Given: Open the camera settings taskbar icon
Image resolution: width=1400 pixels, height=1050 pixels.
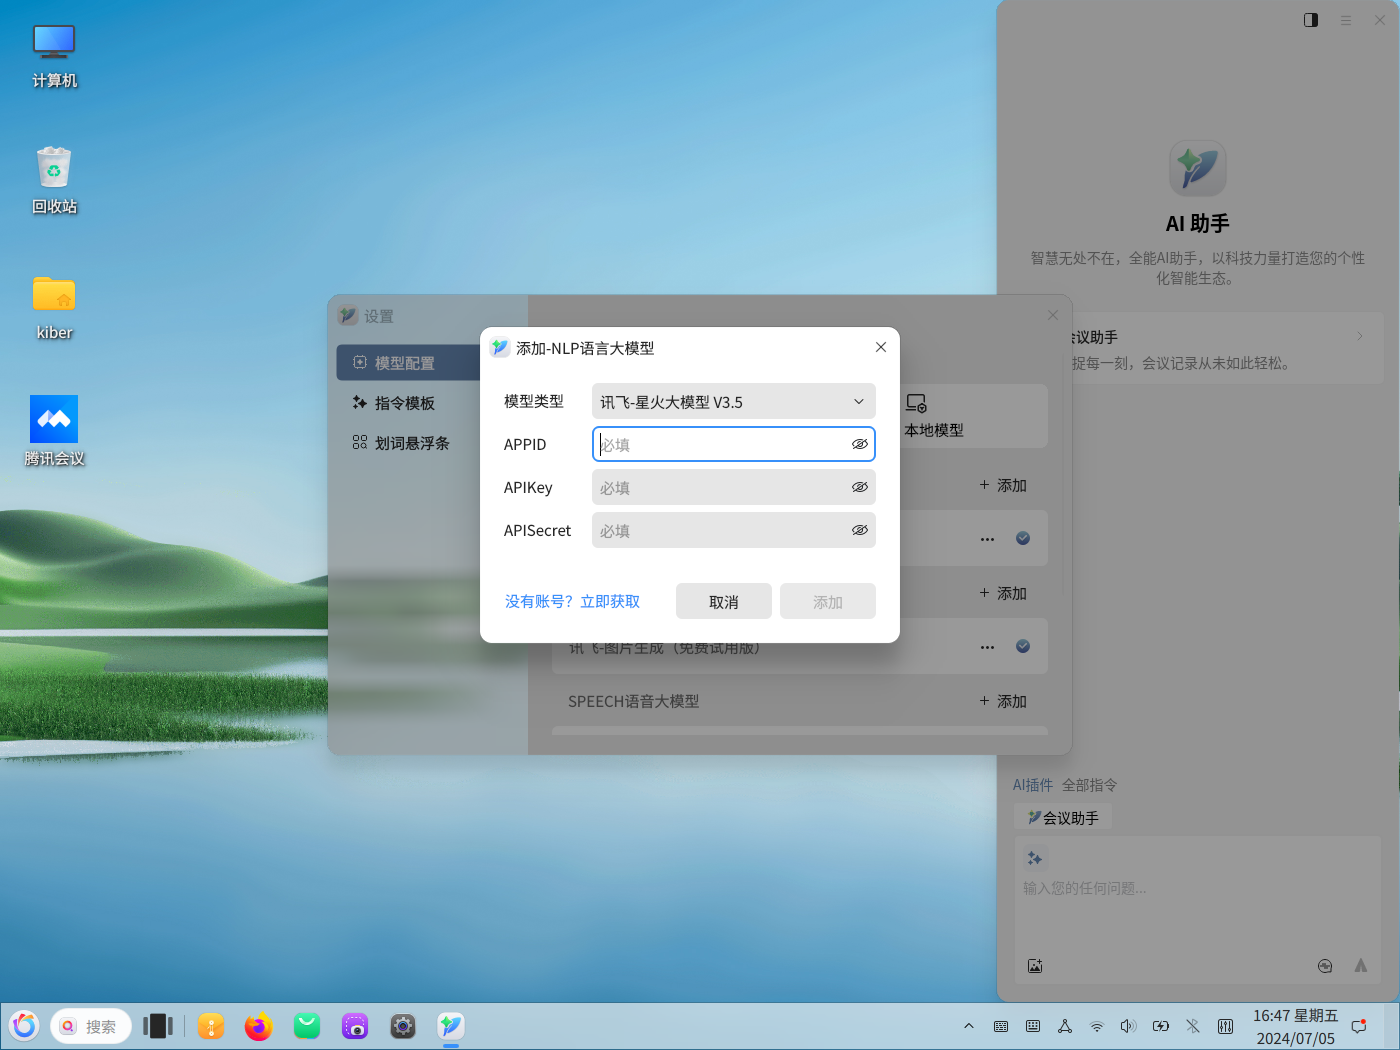Looking at the screenshot, I should tap(403, 1026).
